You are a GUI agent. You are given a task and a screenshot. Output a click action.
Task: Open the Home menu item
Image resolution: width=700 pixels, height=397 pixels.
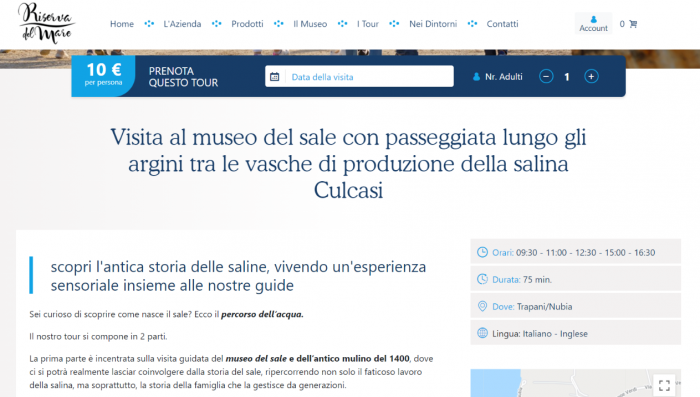click(x=122, y=24)
